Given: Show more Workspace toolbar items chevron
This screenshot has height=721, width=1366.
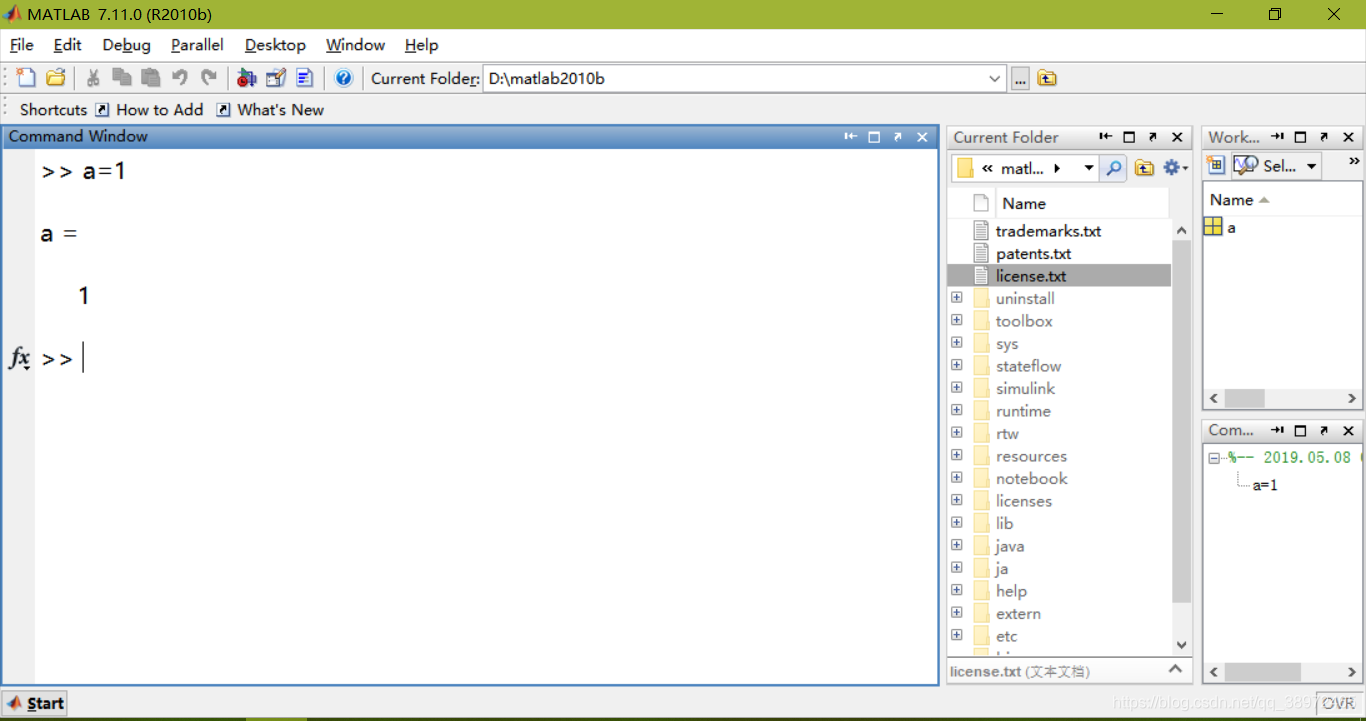Looking at the screenshot, I should coord(1354,161).
